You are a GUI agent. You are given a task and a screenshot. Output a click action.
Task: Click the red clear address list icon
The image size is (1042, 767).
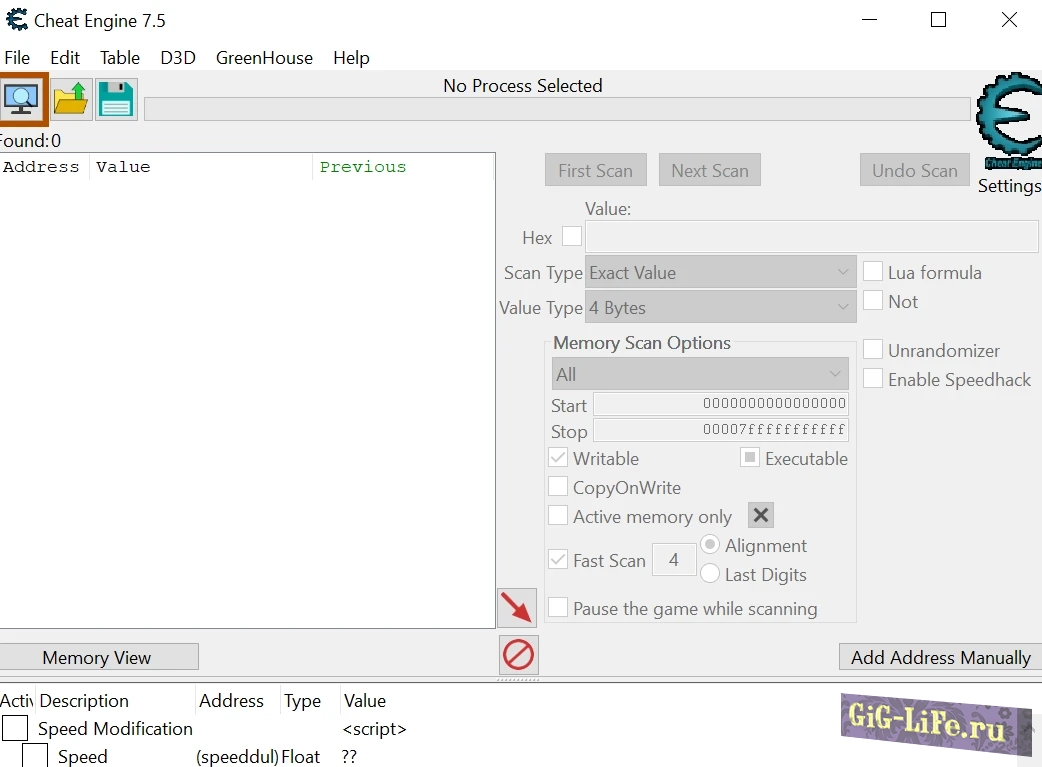coord(518,655)
